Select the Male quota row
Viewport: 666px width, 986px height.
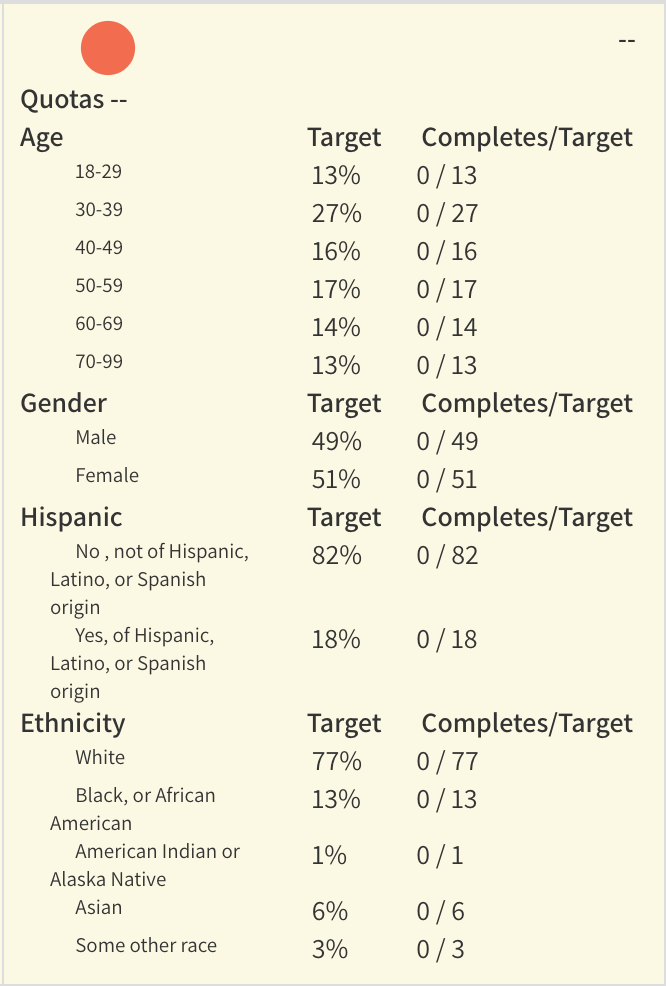(96, 438)
